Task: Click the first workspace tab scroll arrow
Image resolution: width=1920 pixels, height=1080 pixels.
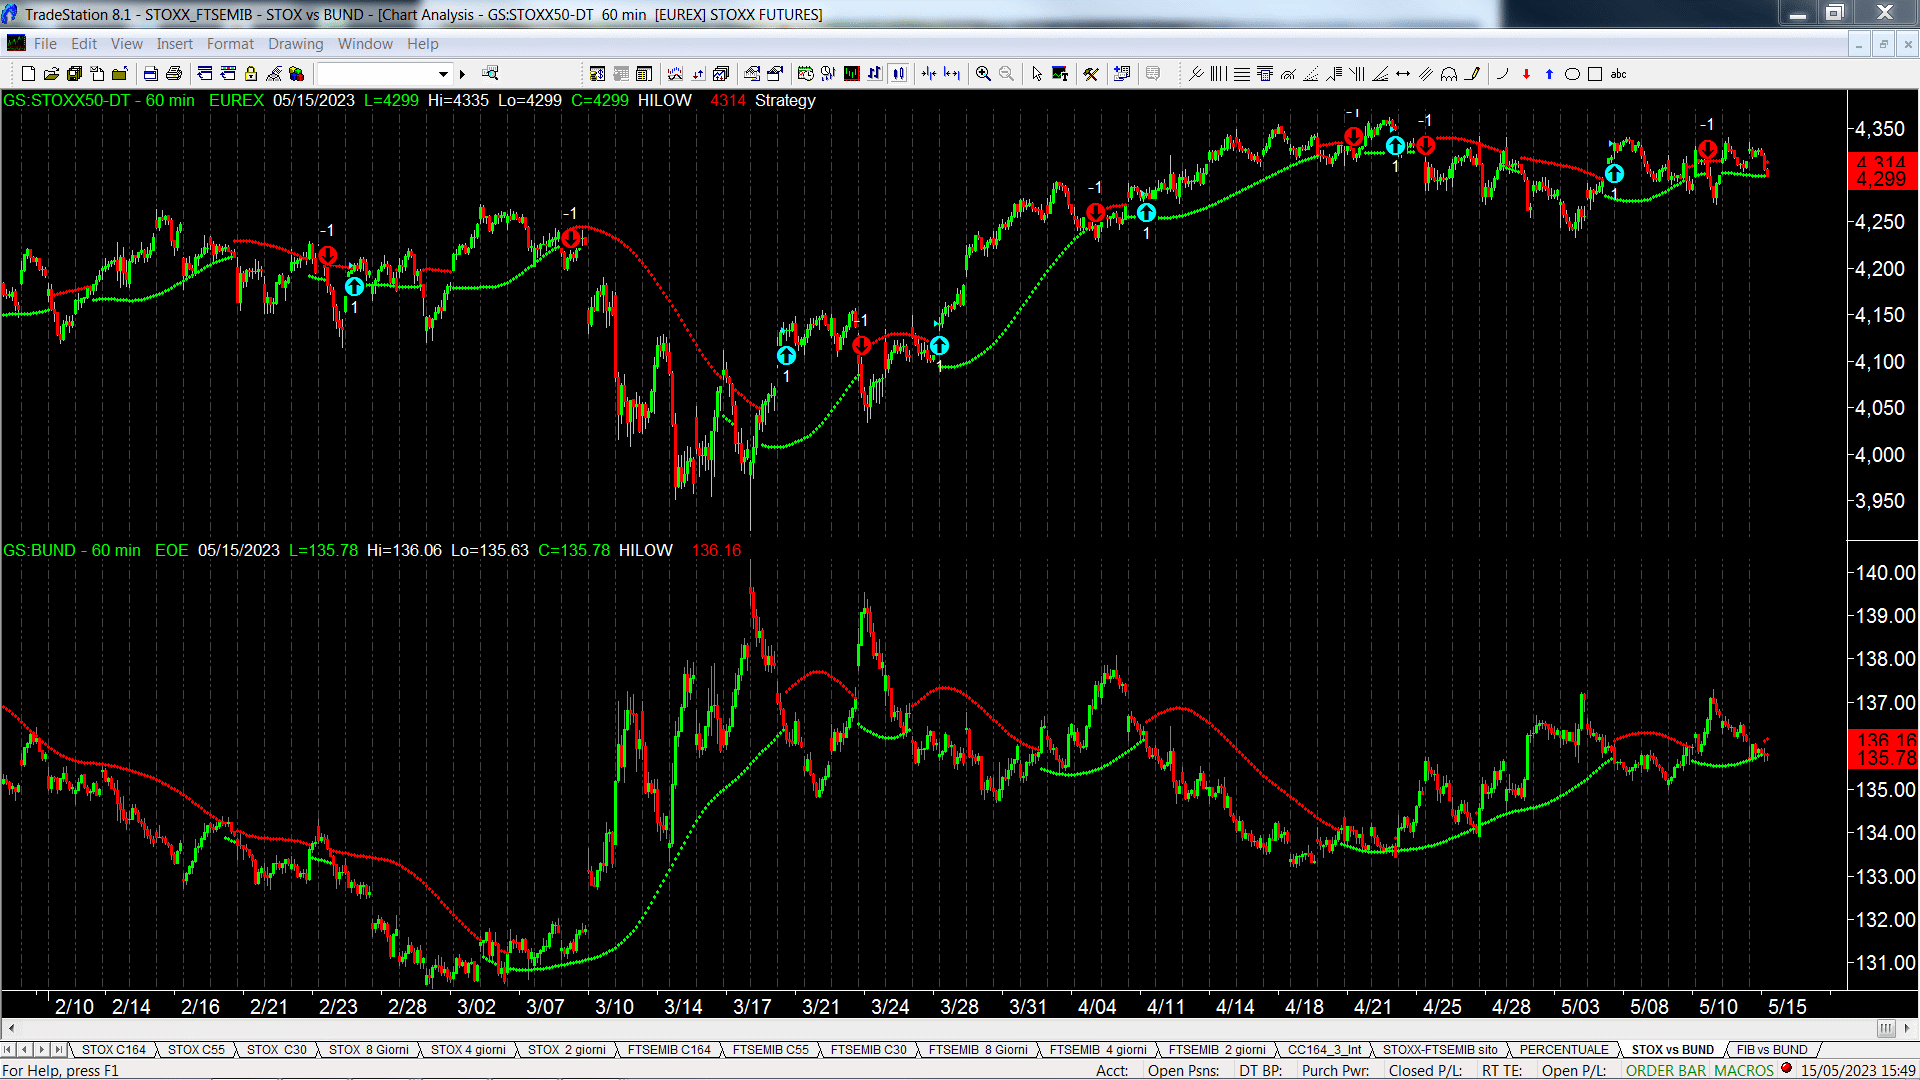Action: tap(8, 1050)
